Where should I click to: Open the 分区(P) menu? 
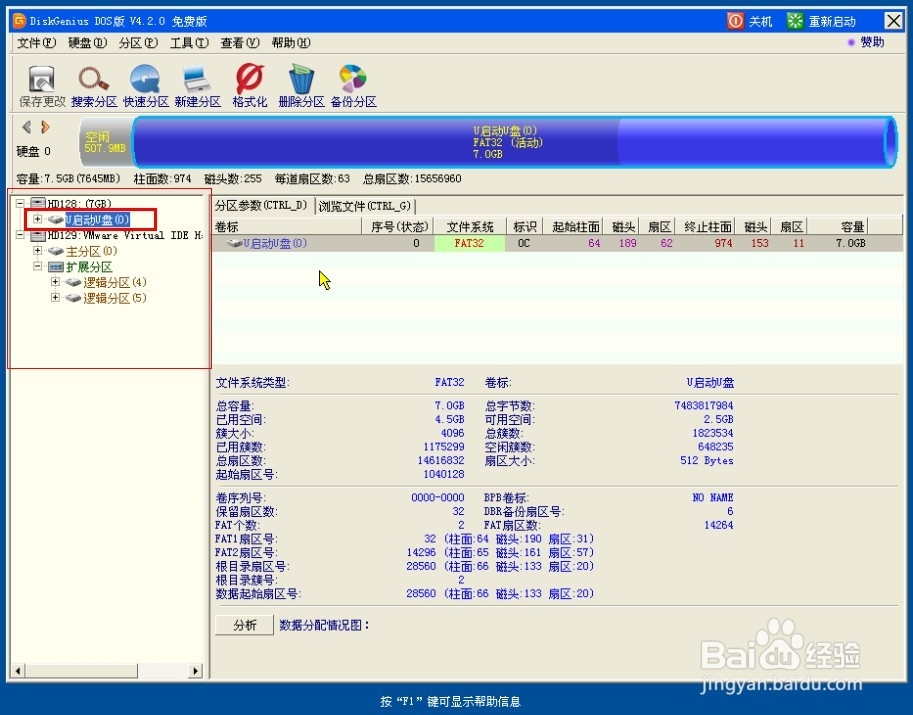click(138, 43)
